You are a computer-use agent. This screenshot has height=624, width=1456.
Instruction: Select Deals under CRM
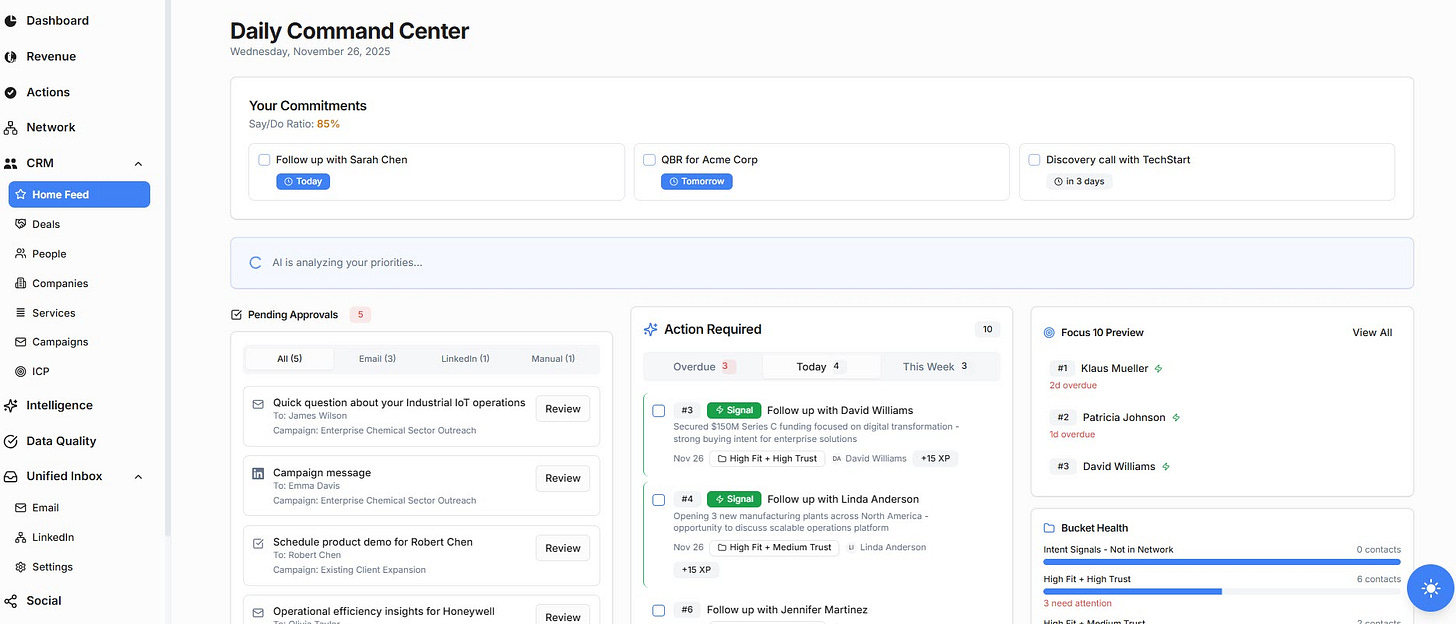(x=47, y=223)
